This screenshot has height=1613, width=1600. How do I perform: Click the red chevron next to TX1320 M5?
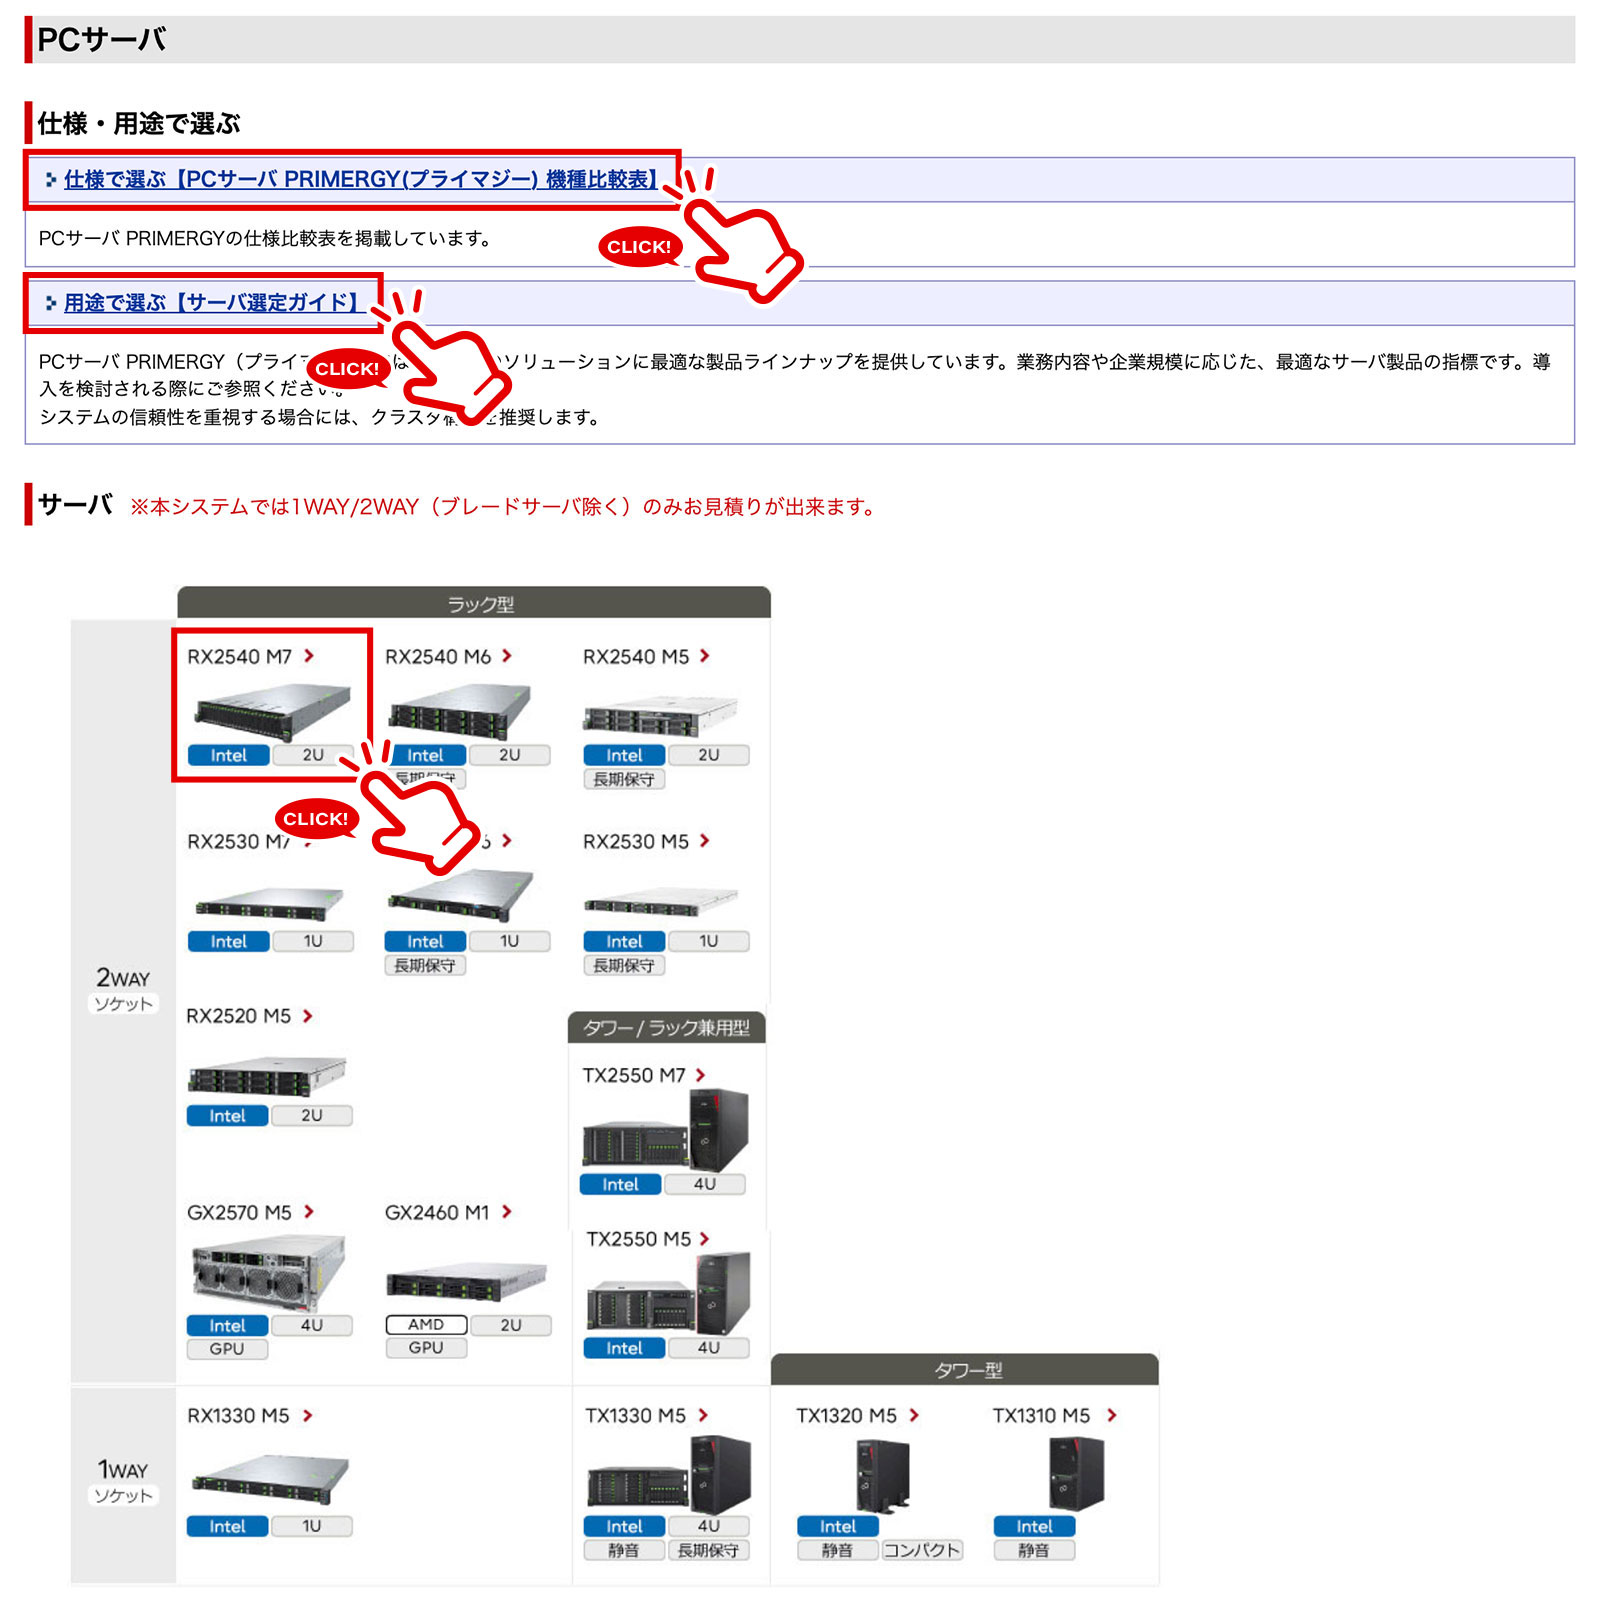914,1416
